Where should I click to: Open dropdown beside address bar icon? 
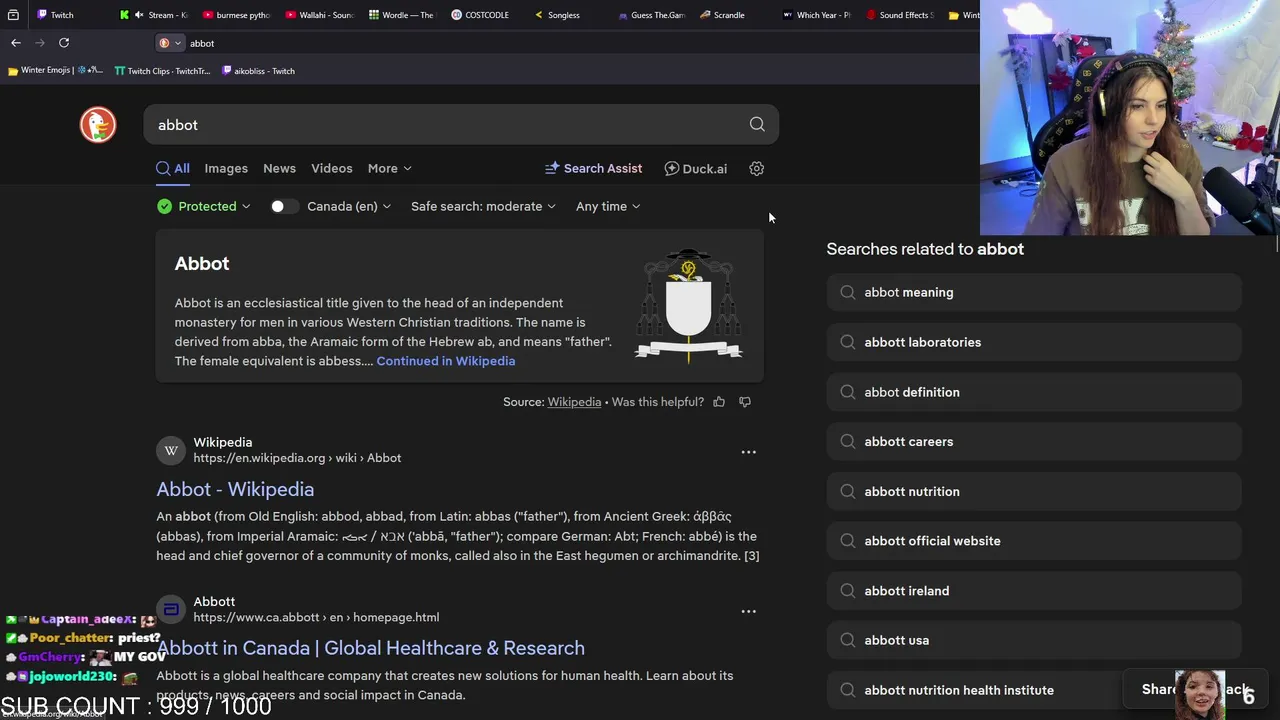point(178,43)
